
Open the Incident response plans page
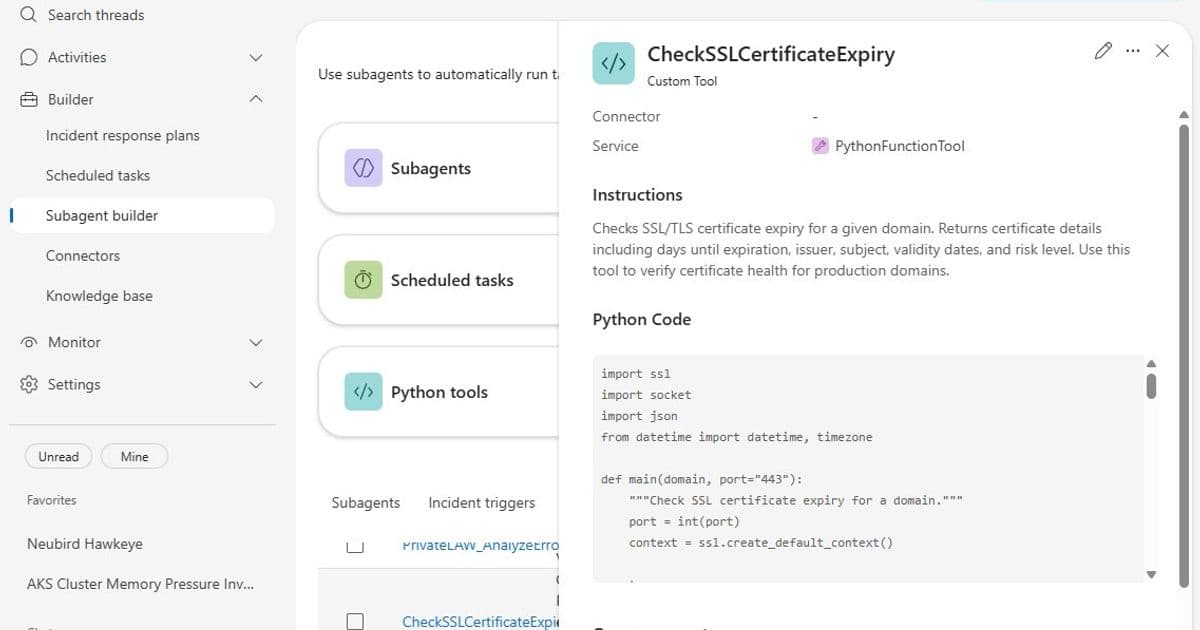click(122, 135)
